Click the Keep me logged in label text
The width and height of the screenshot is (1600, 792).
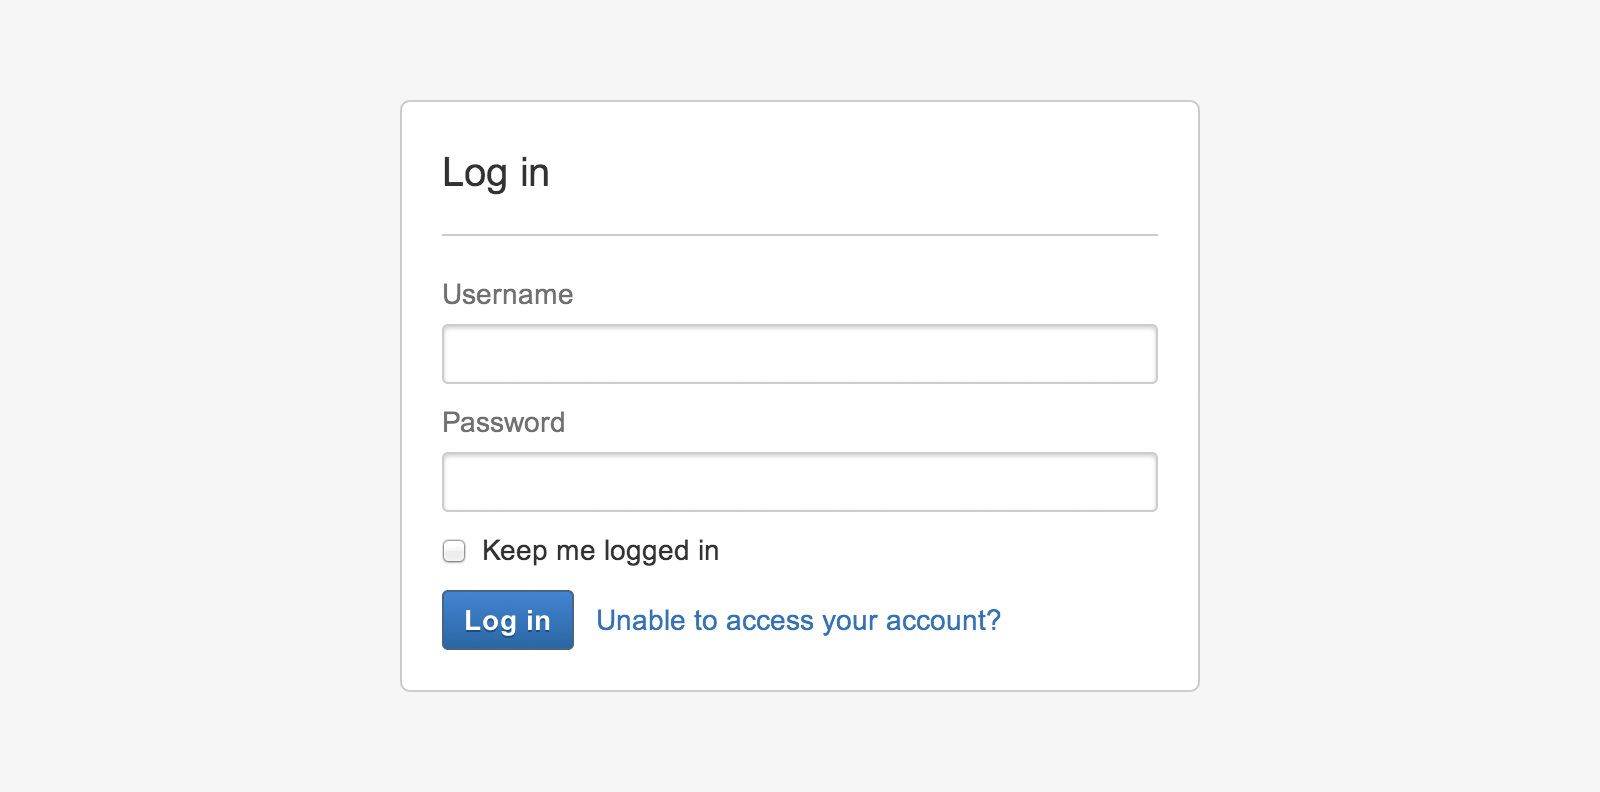600,551
